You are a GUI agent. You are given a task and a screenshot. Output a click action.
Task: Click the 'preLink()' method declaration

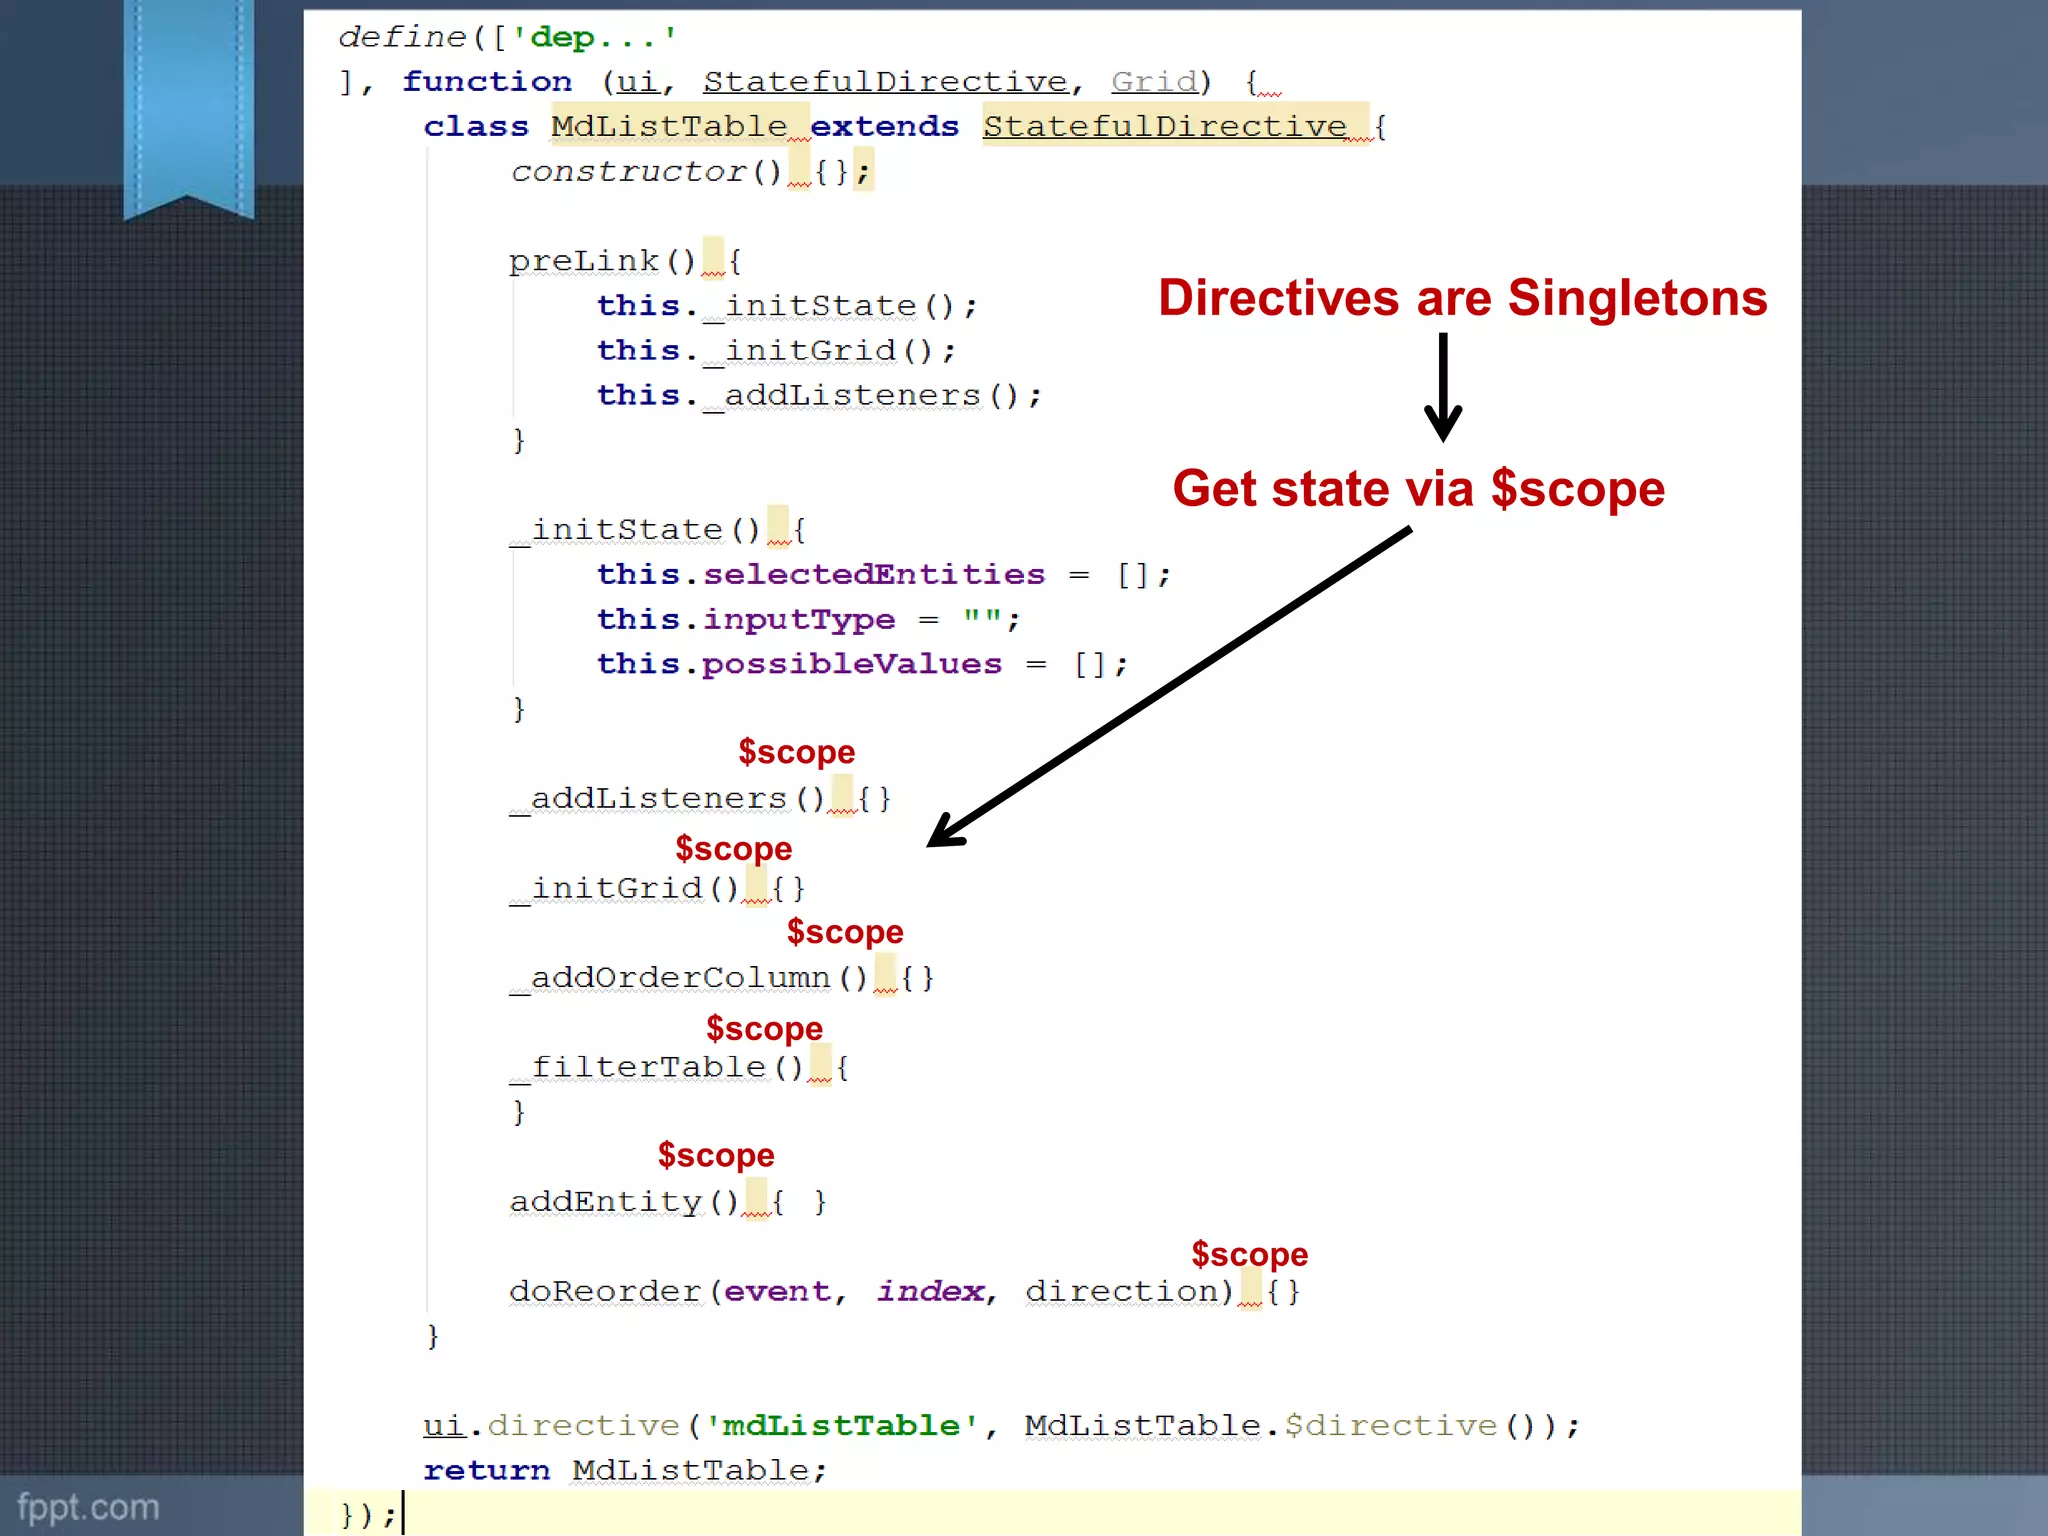tap(625, 261)
